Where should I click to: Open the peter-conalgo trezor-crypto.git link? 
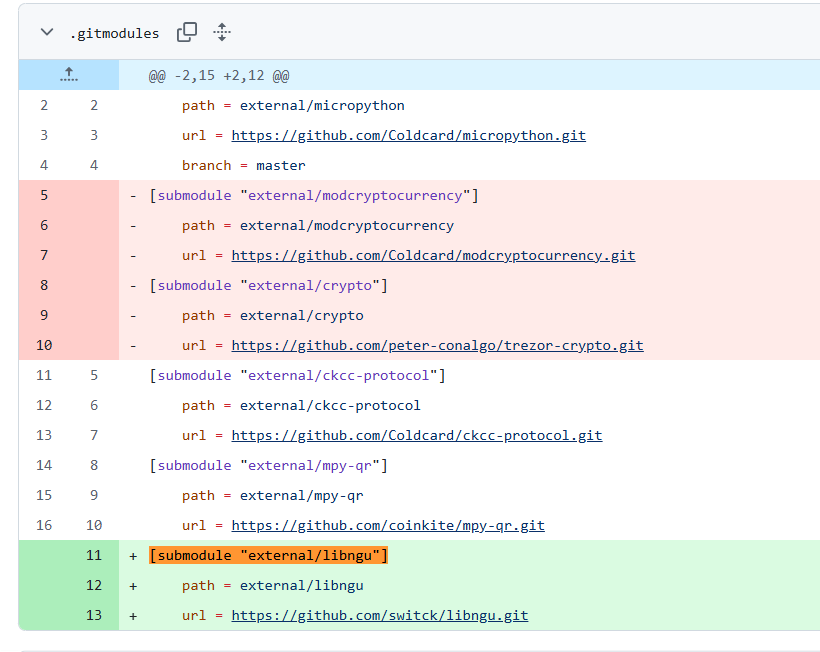coord(437,346)
